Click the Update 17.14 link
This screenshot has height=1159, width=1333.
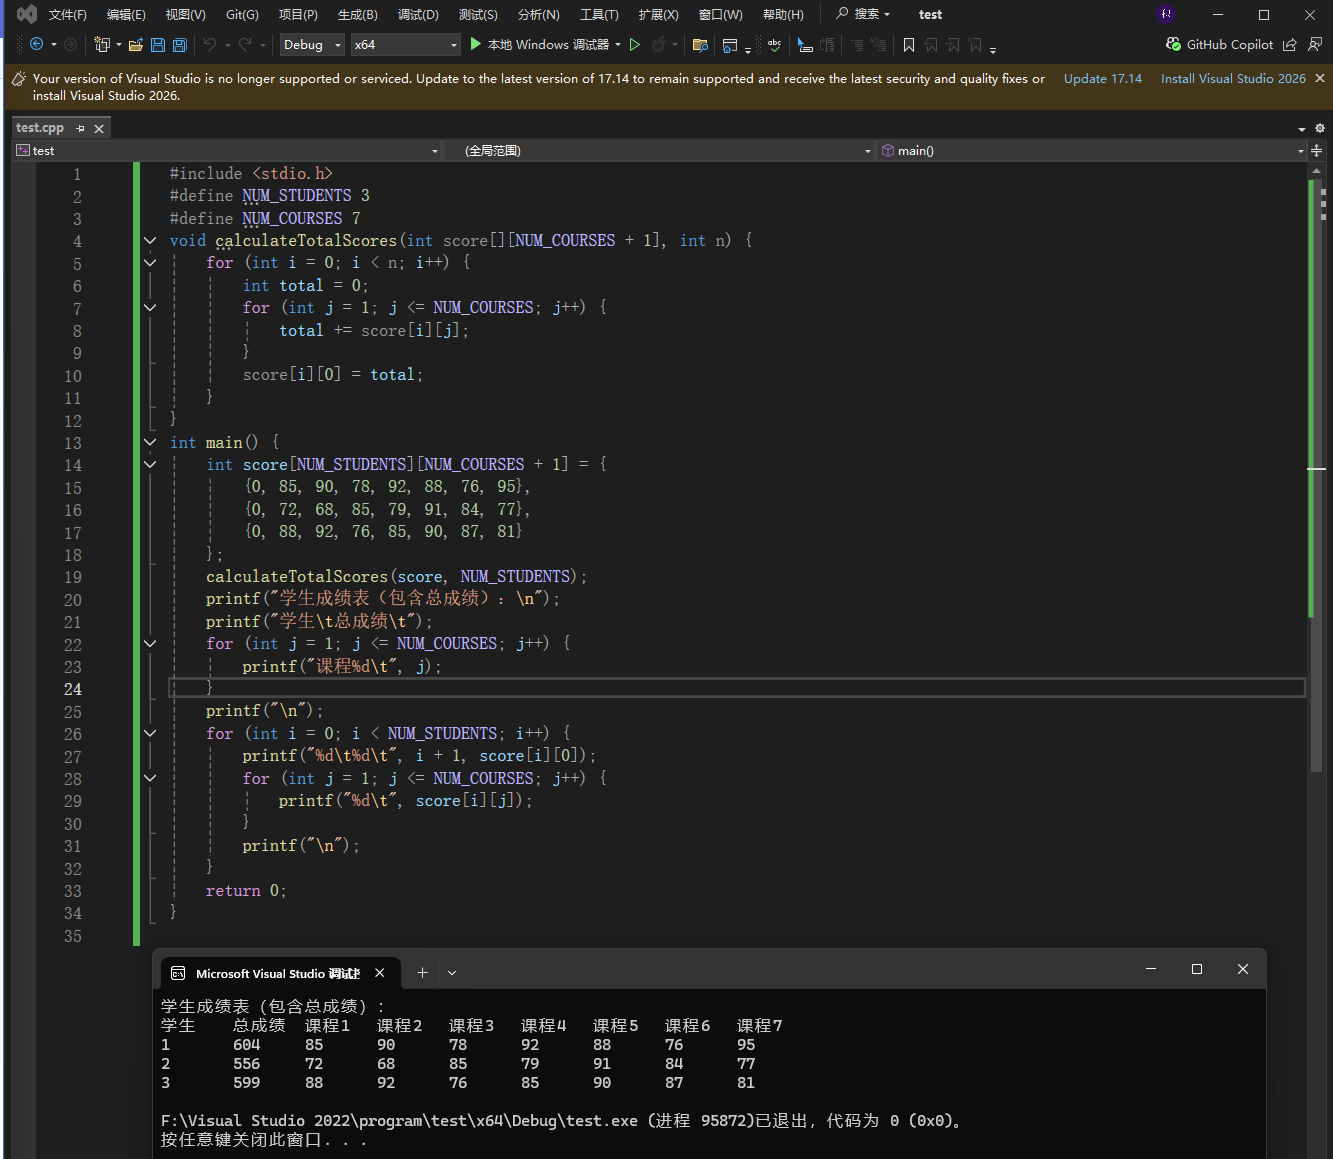pos(1102,79)
